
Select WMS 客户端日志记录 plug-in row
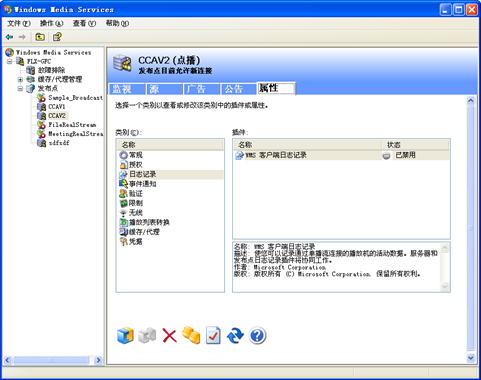[x=341, y=155]
